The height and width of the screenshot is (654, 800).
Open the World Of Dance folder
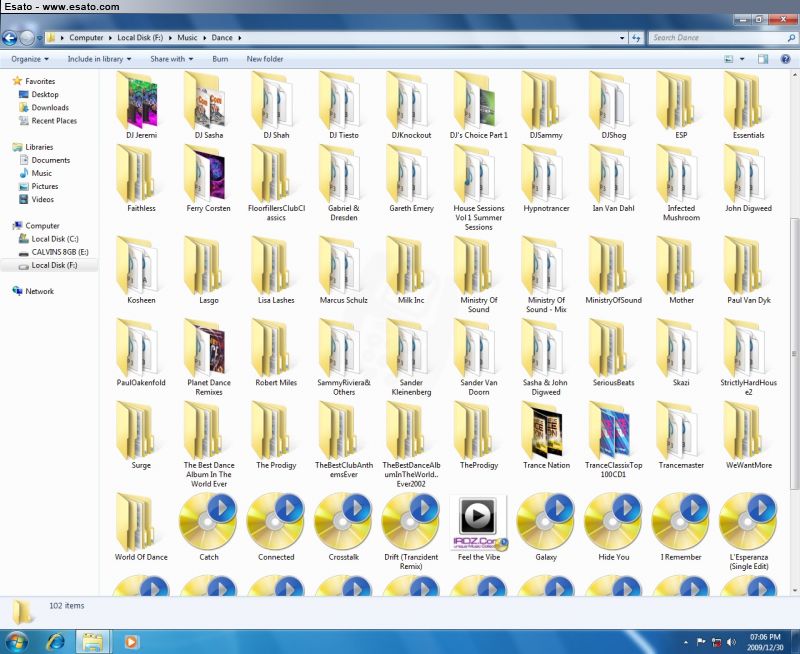click(141, 527)
